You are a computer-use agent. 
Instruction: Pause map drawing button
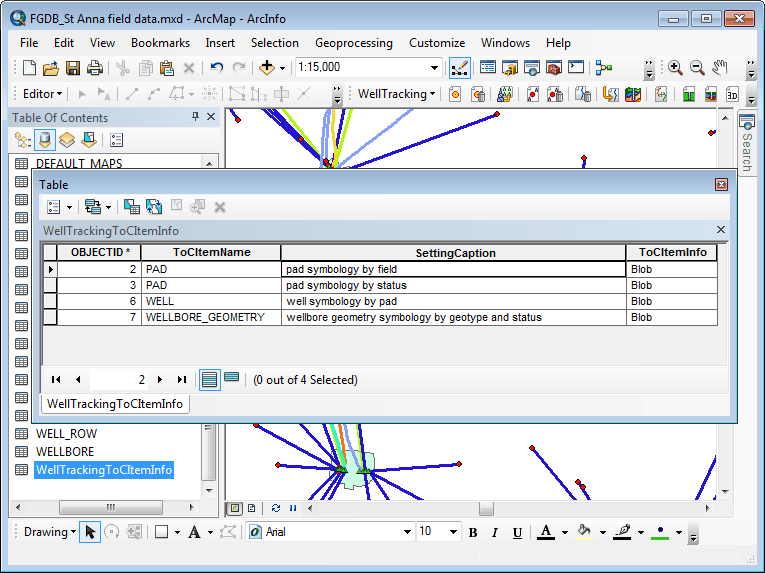(x=293, y=509)
